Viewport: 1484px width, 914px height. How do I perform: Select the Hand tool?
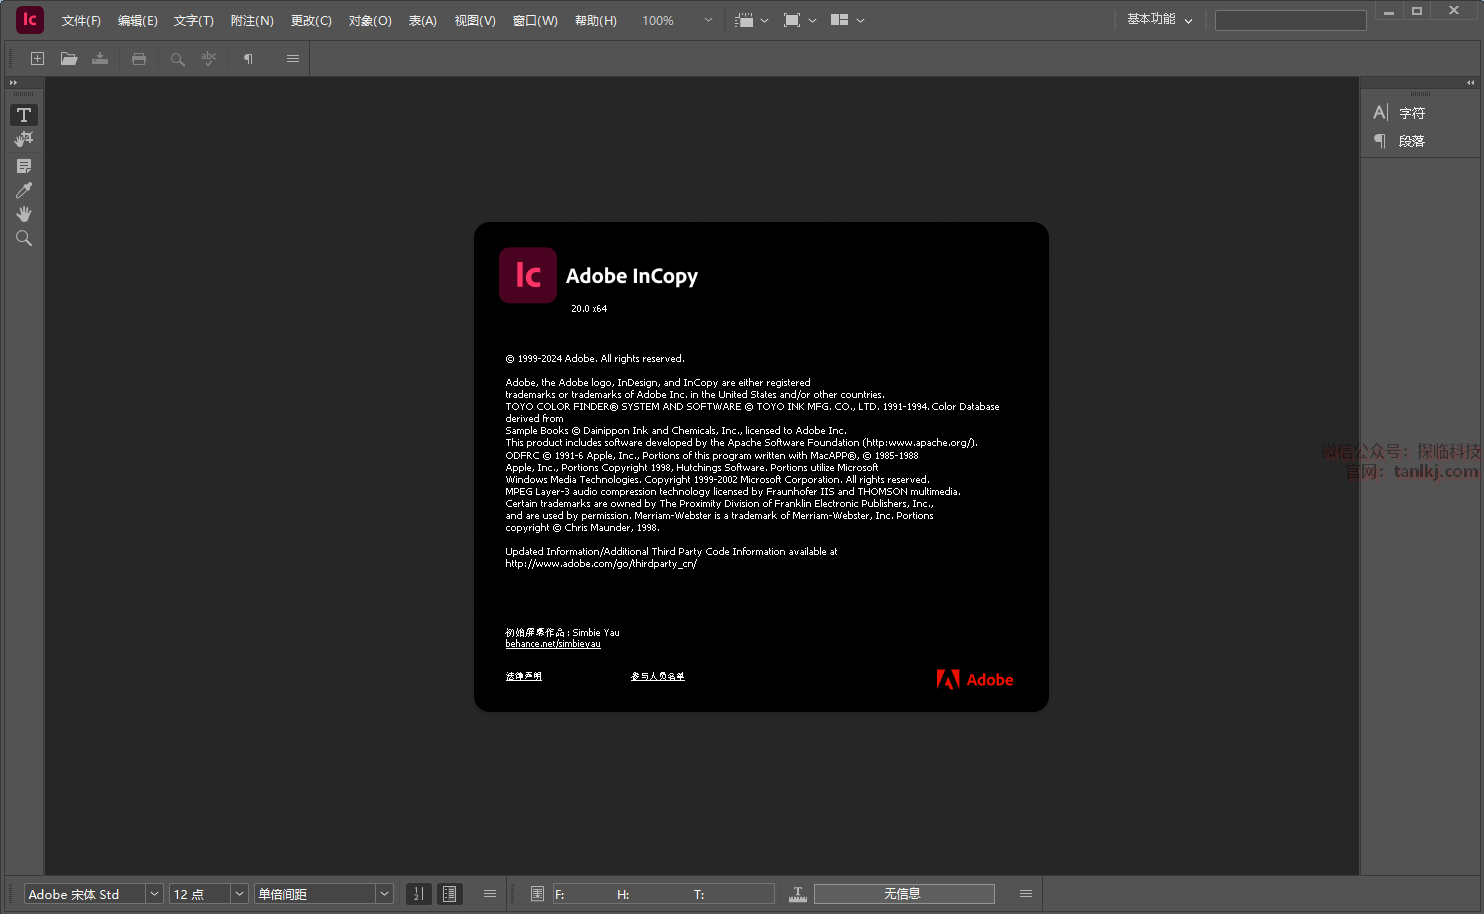(24, 214)
